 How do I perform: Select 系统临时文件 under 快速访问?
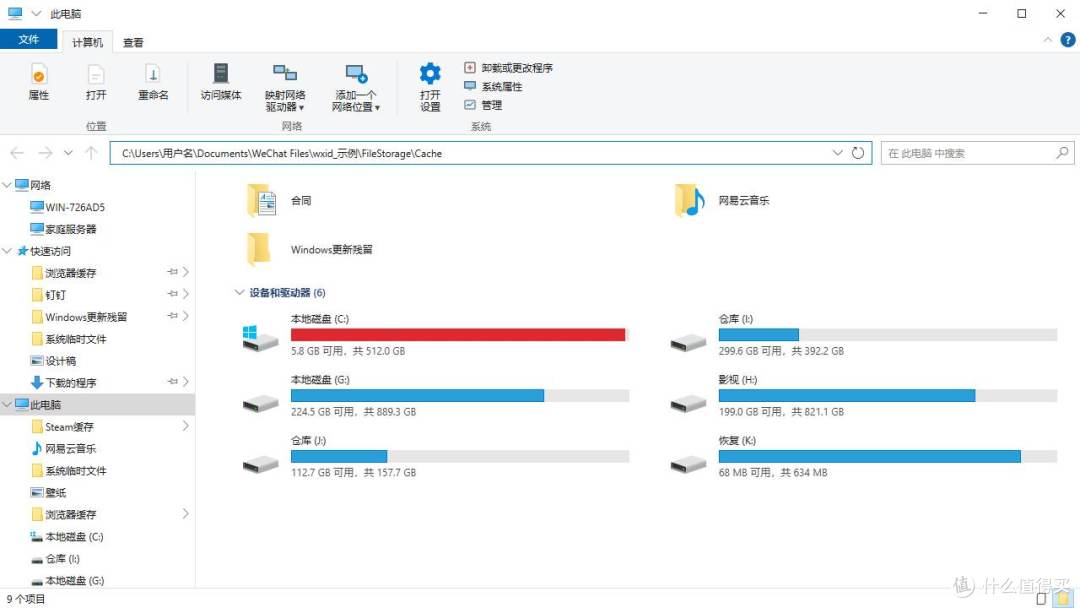(x=69, y=339)
